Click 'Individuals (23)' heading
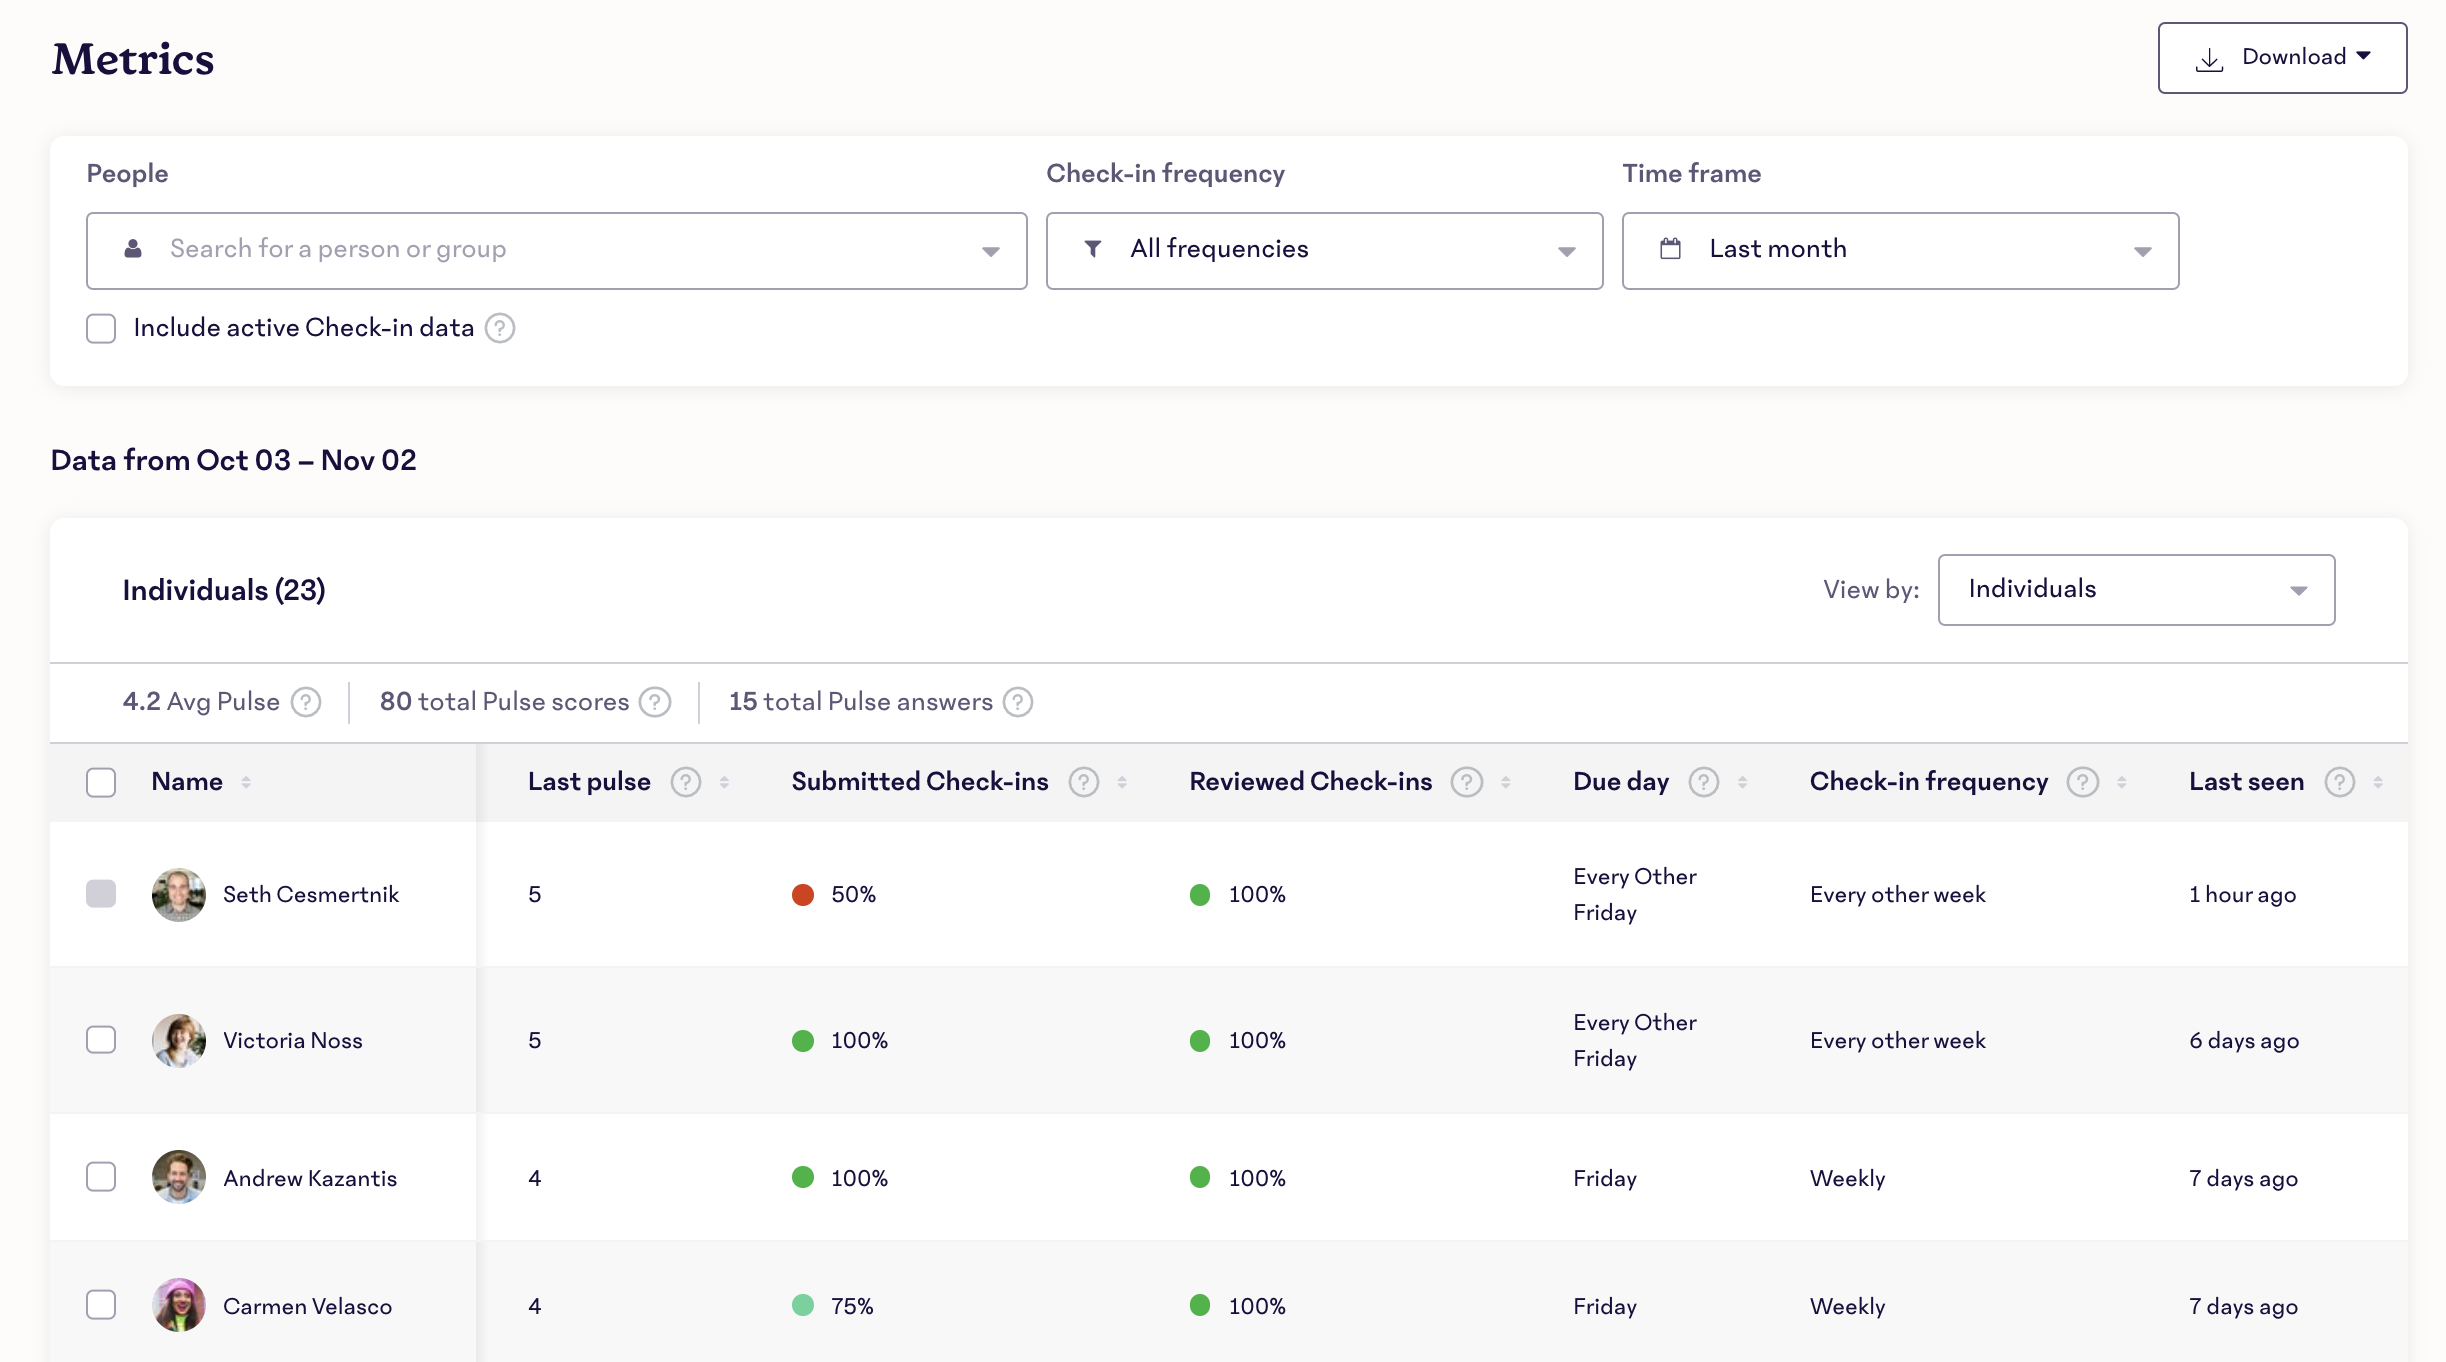2446x1362 pixels. click(x=224, y=590)
